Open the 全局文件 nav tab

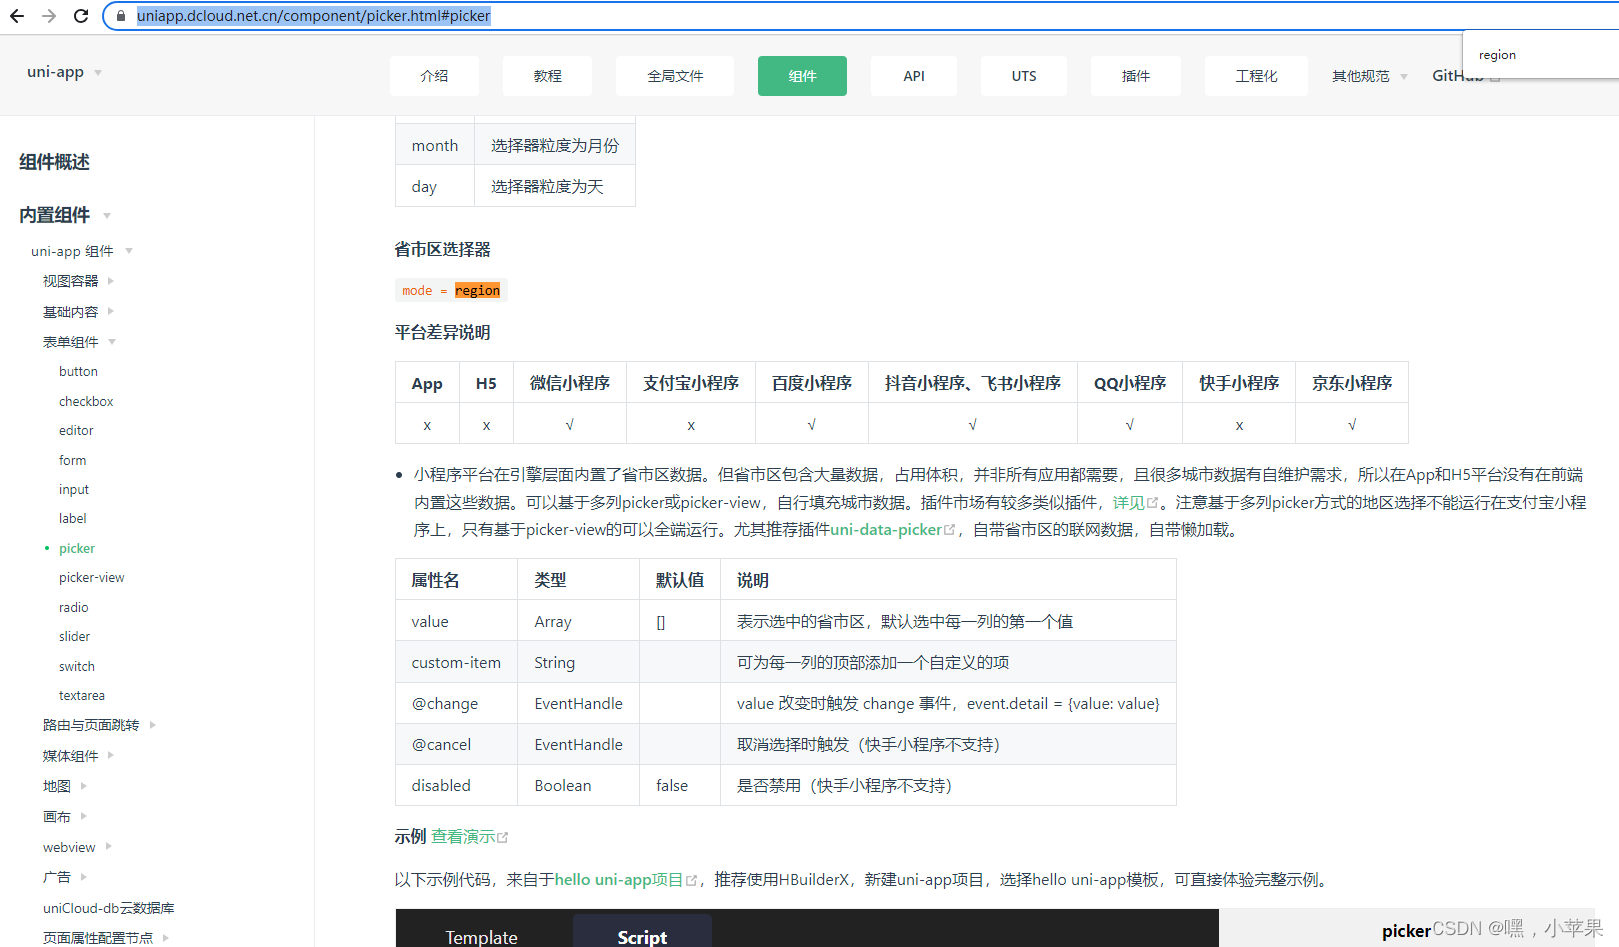(675, 76)
